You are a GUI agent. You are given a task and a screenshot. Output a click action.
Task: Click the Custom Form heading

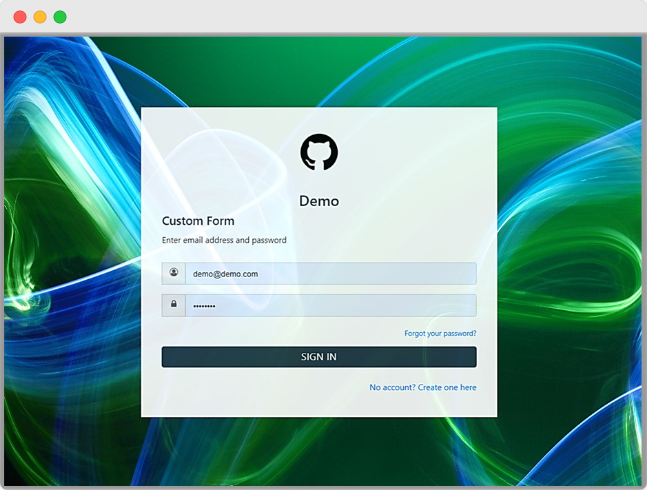click(198, 220)
